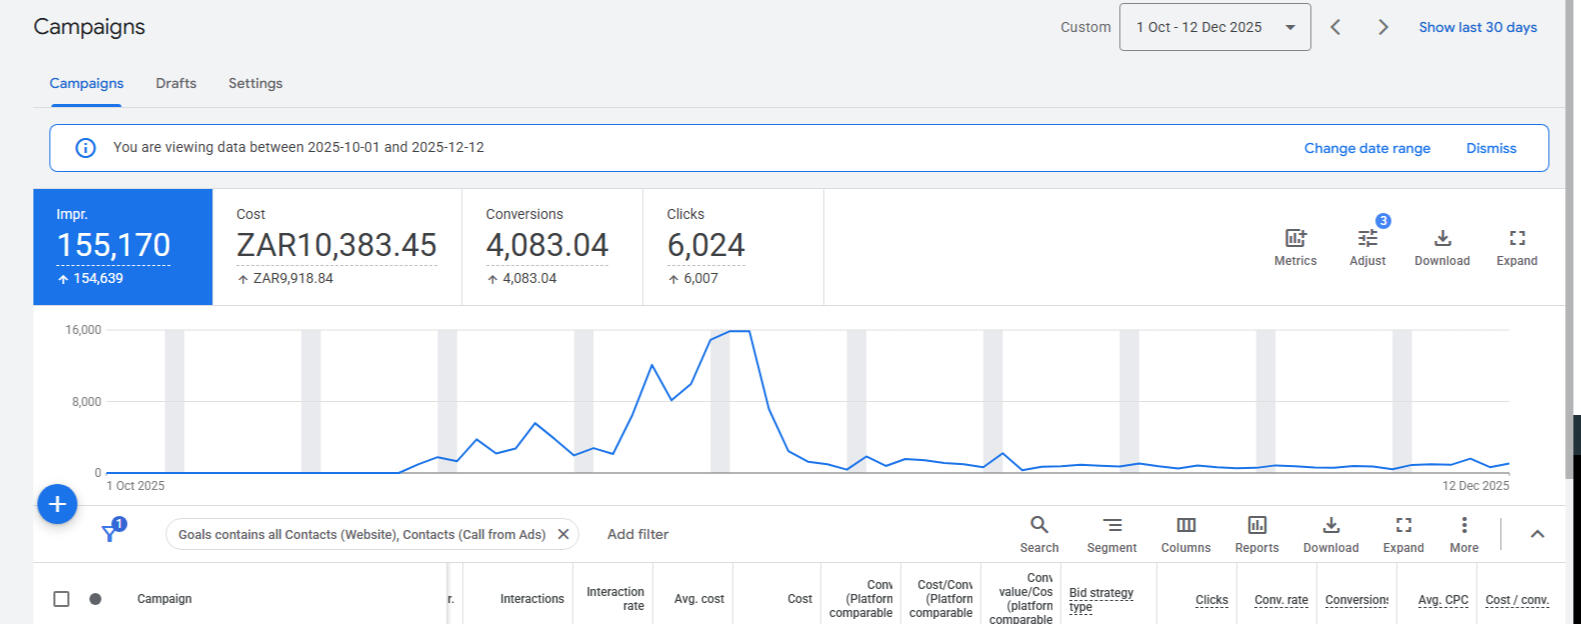Tick the select-all campaigns checkbox
Screen dimensions: 1581x624
61,599
